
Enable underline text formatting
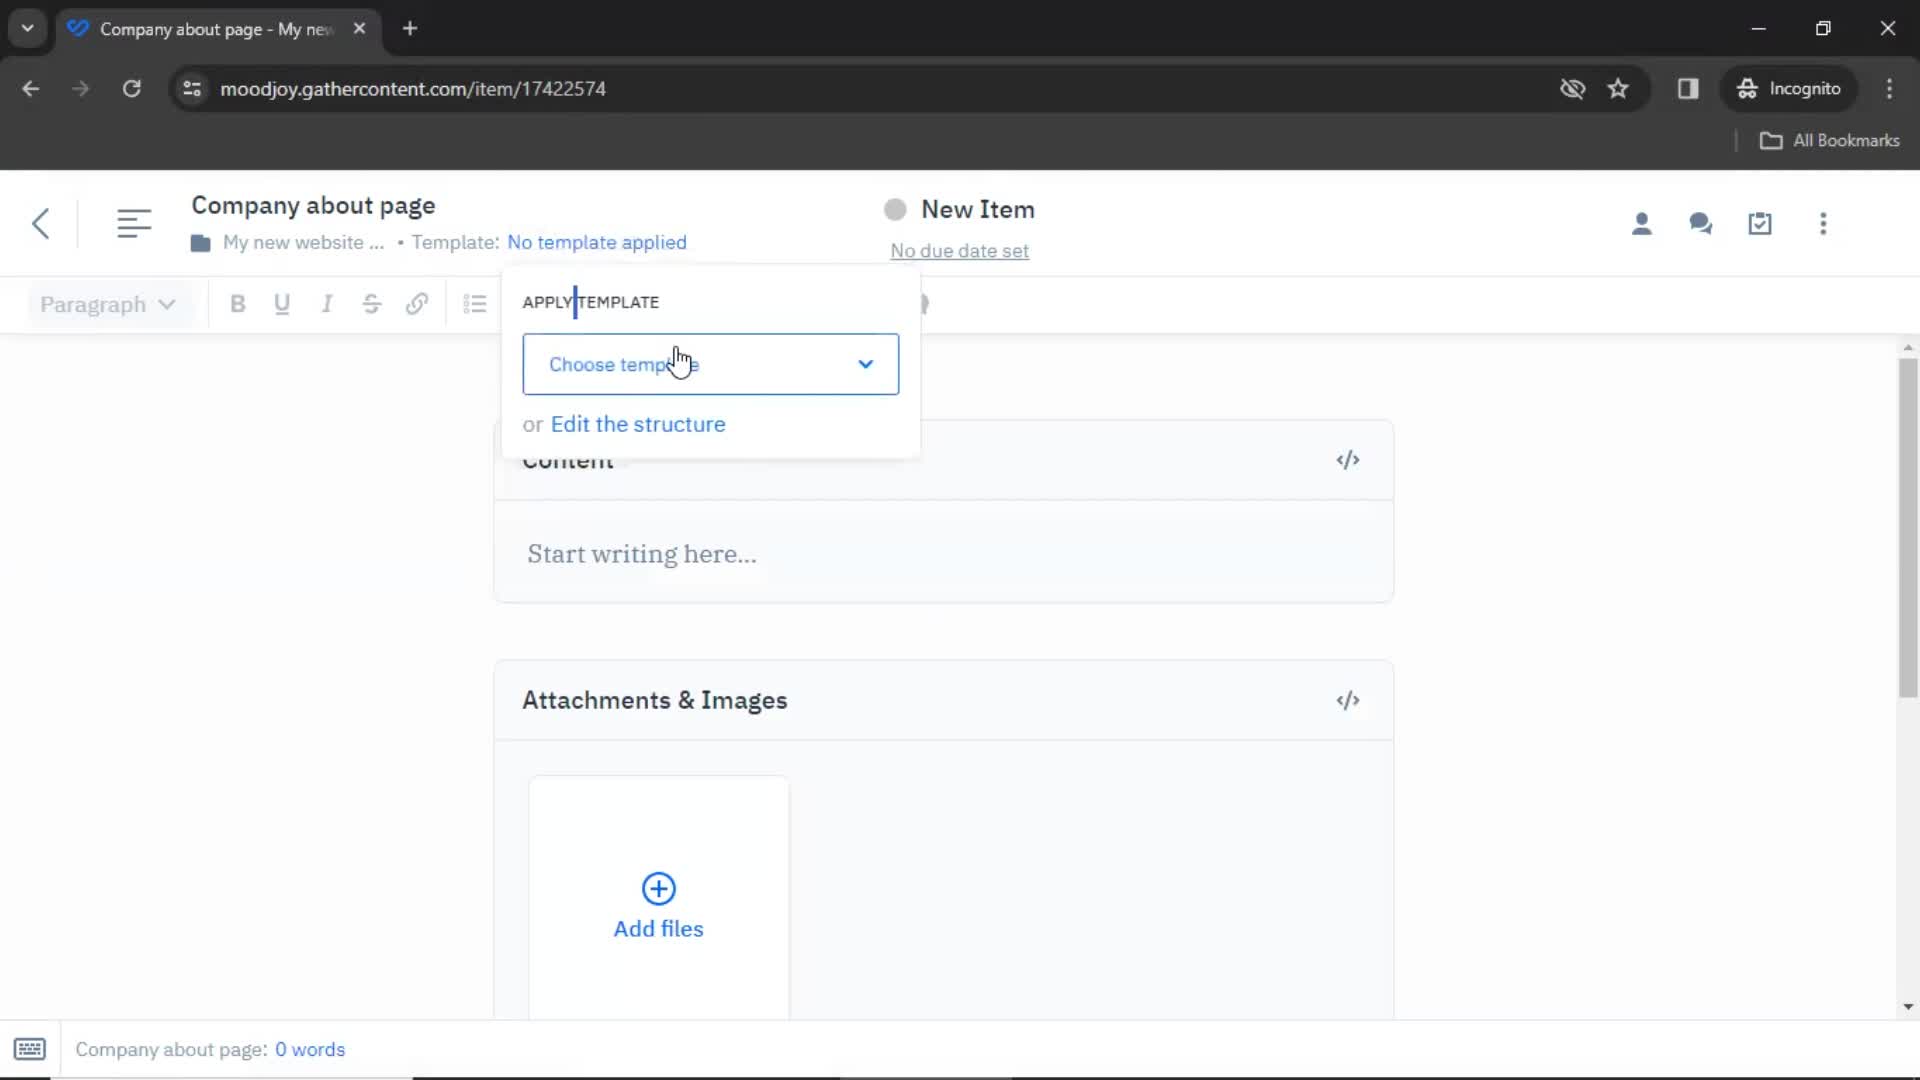(x=281, y=305)
